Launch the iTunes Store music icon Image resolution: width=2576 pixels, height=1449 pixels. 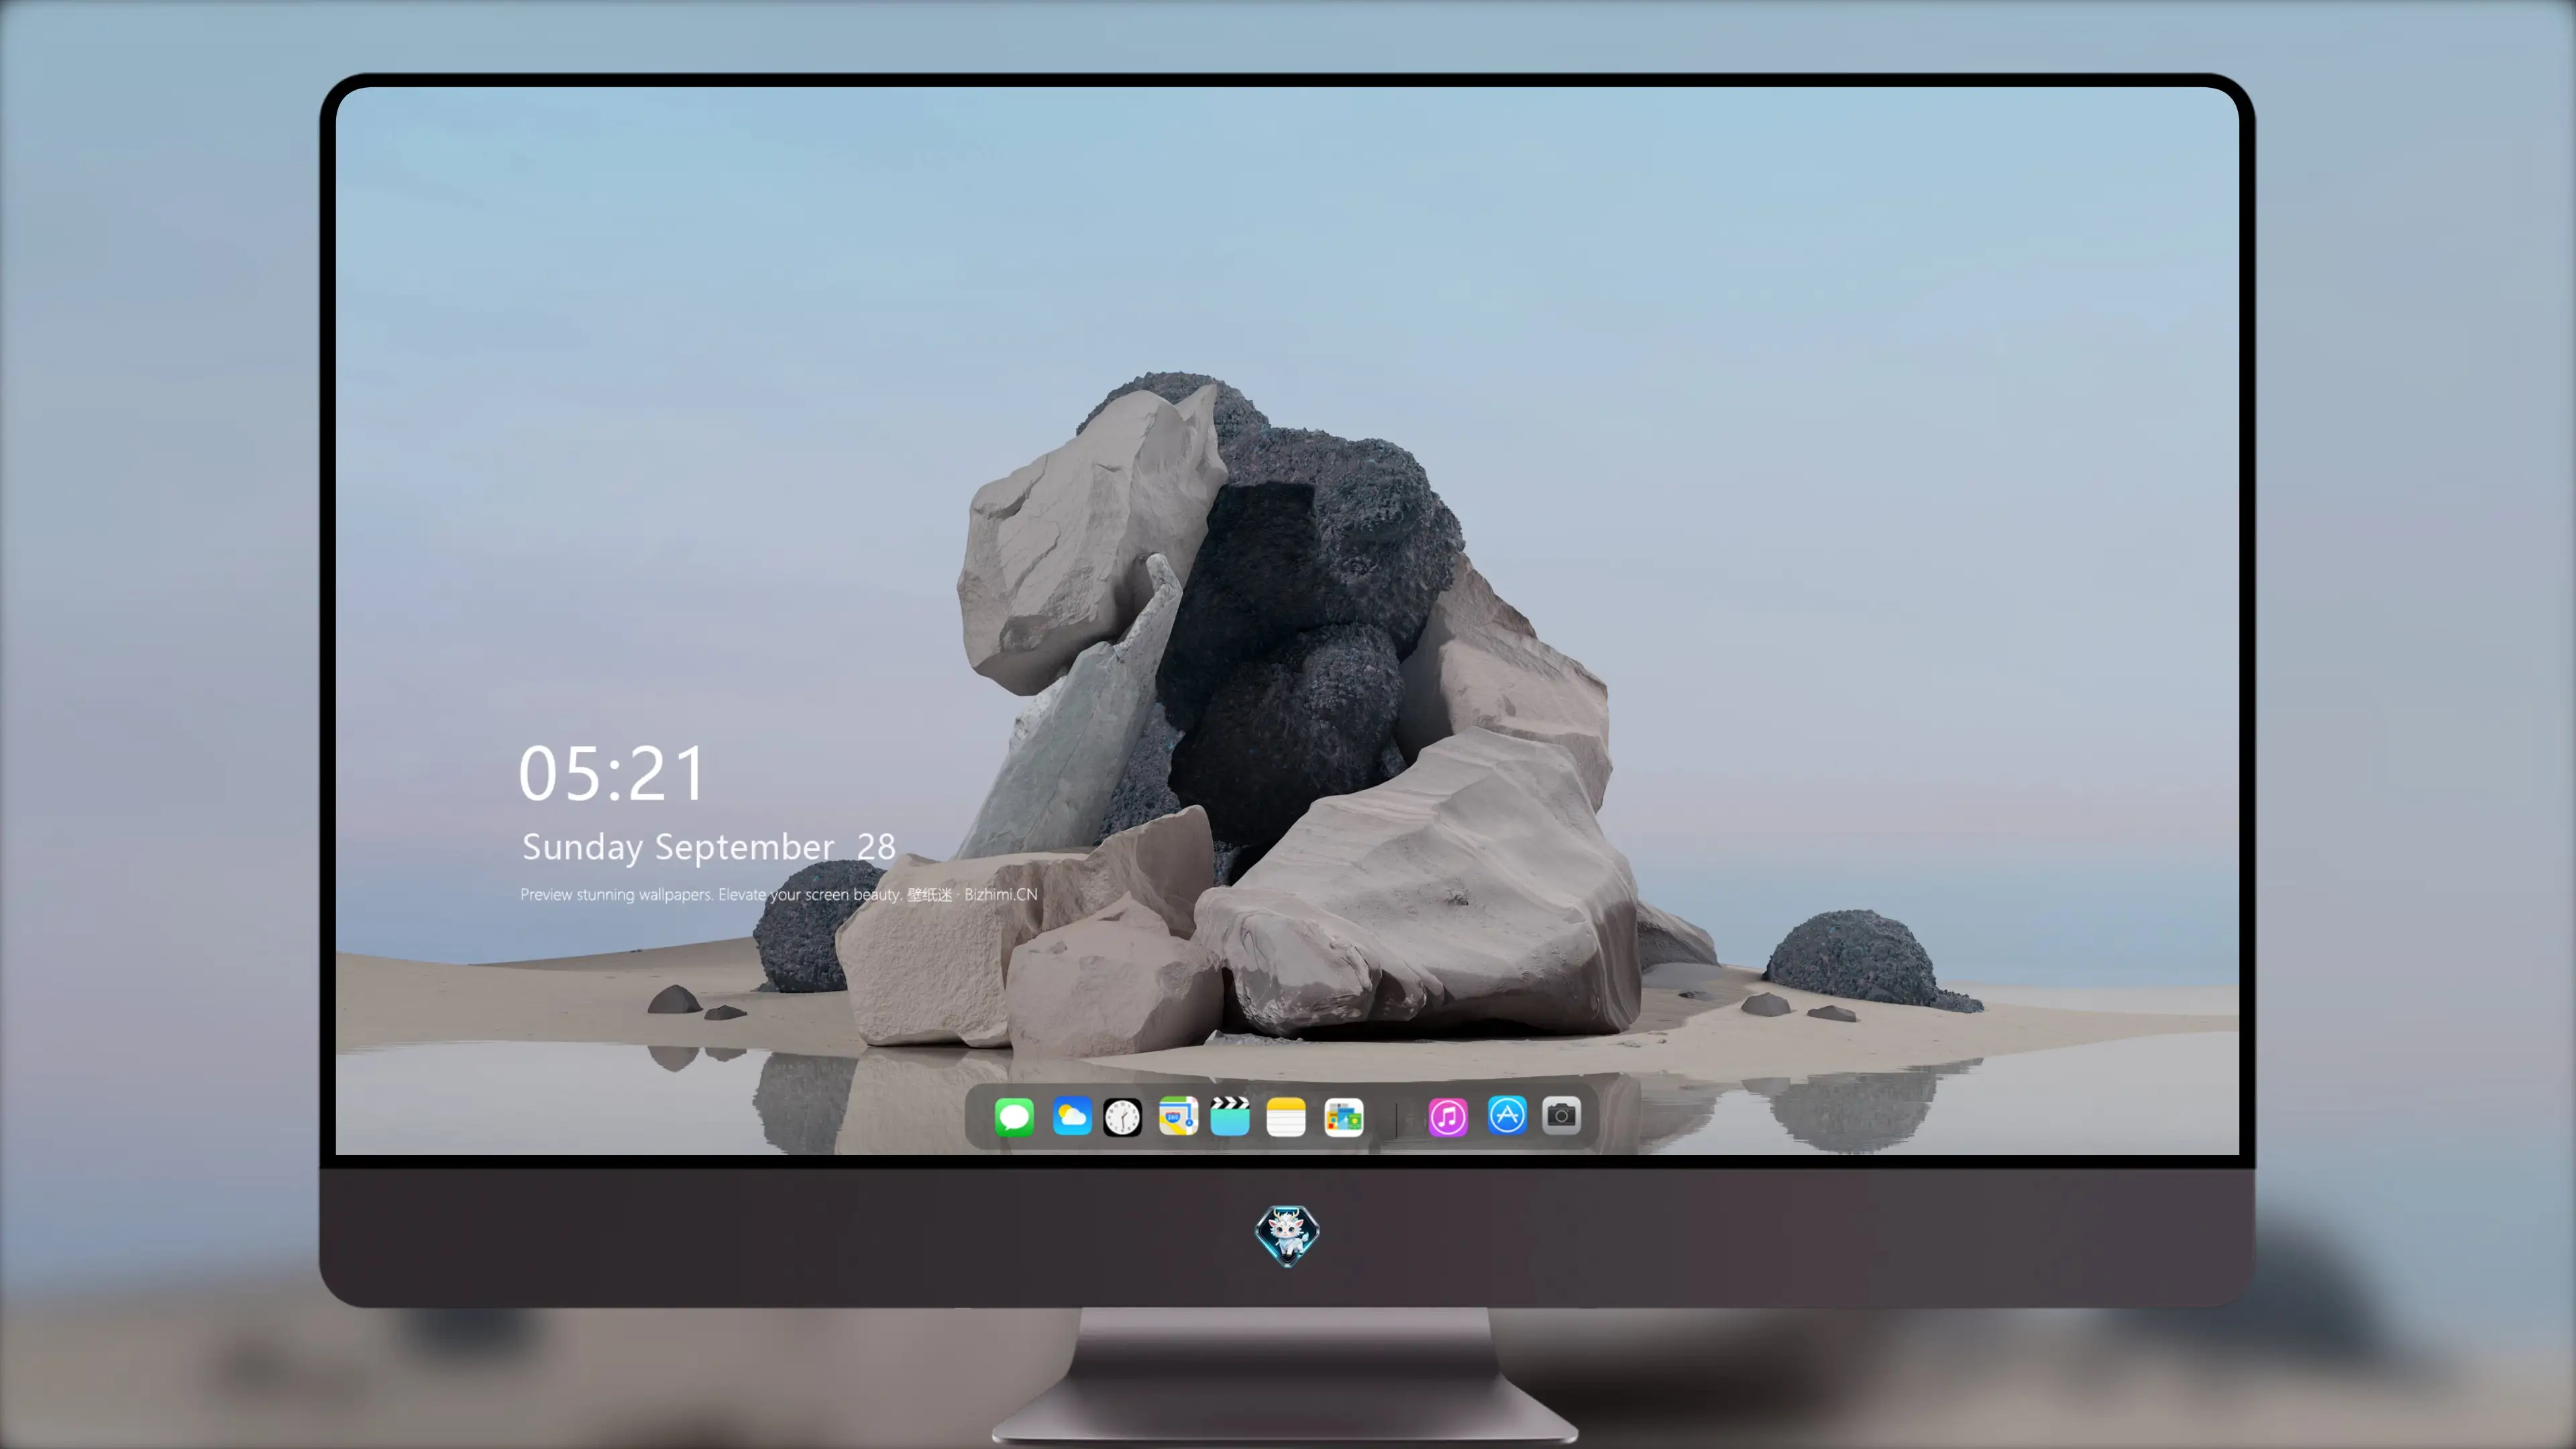(x=1448, y=1116)
